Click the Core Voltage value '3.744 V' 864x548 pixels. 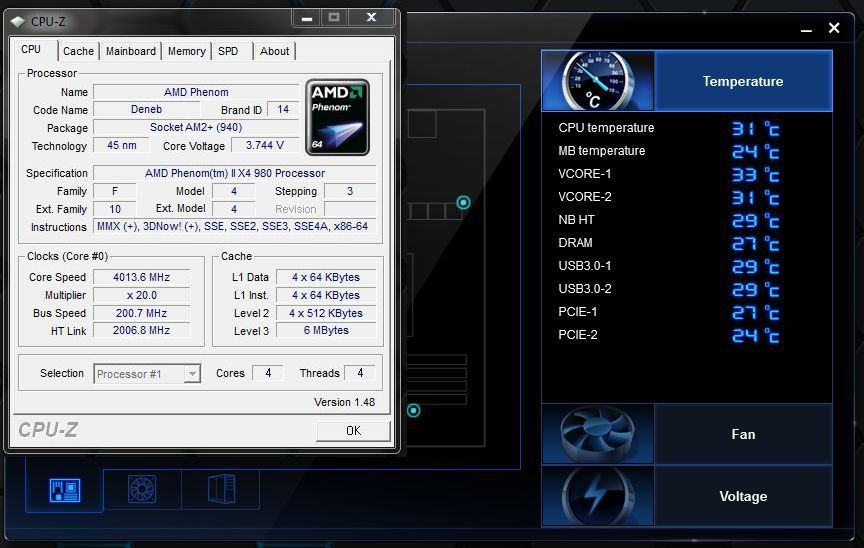[264, 145]
